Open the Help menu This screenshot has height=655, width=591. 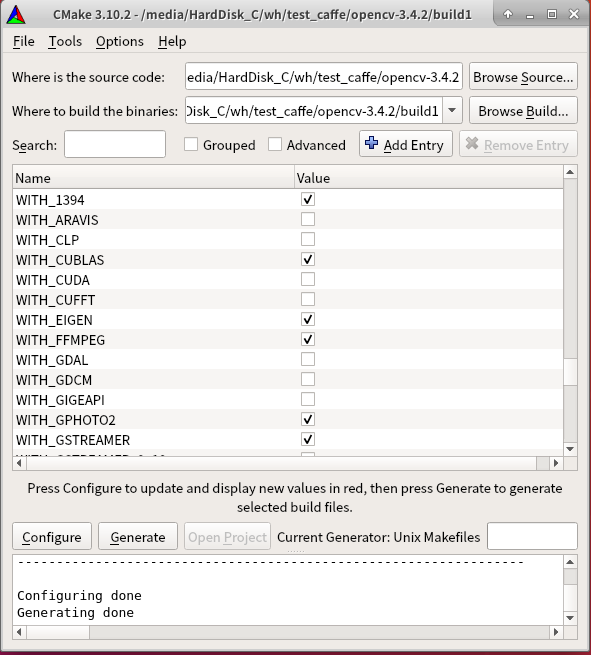pos(172,41)
